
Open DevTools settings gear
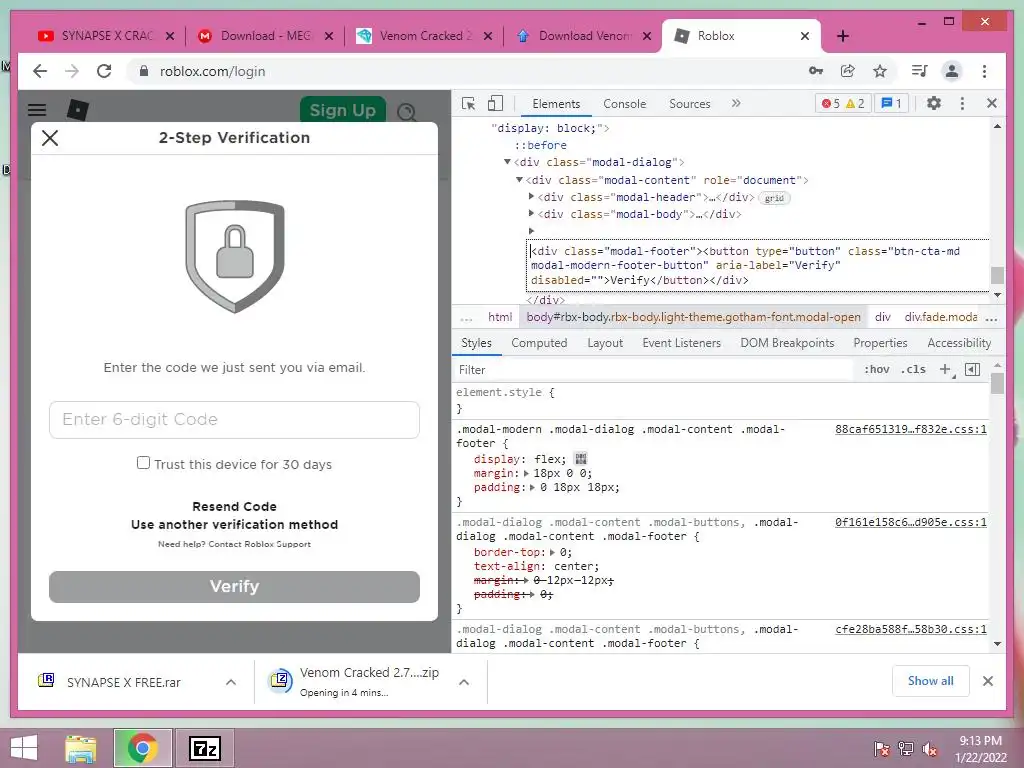click(x=934, y=103)
